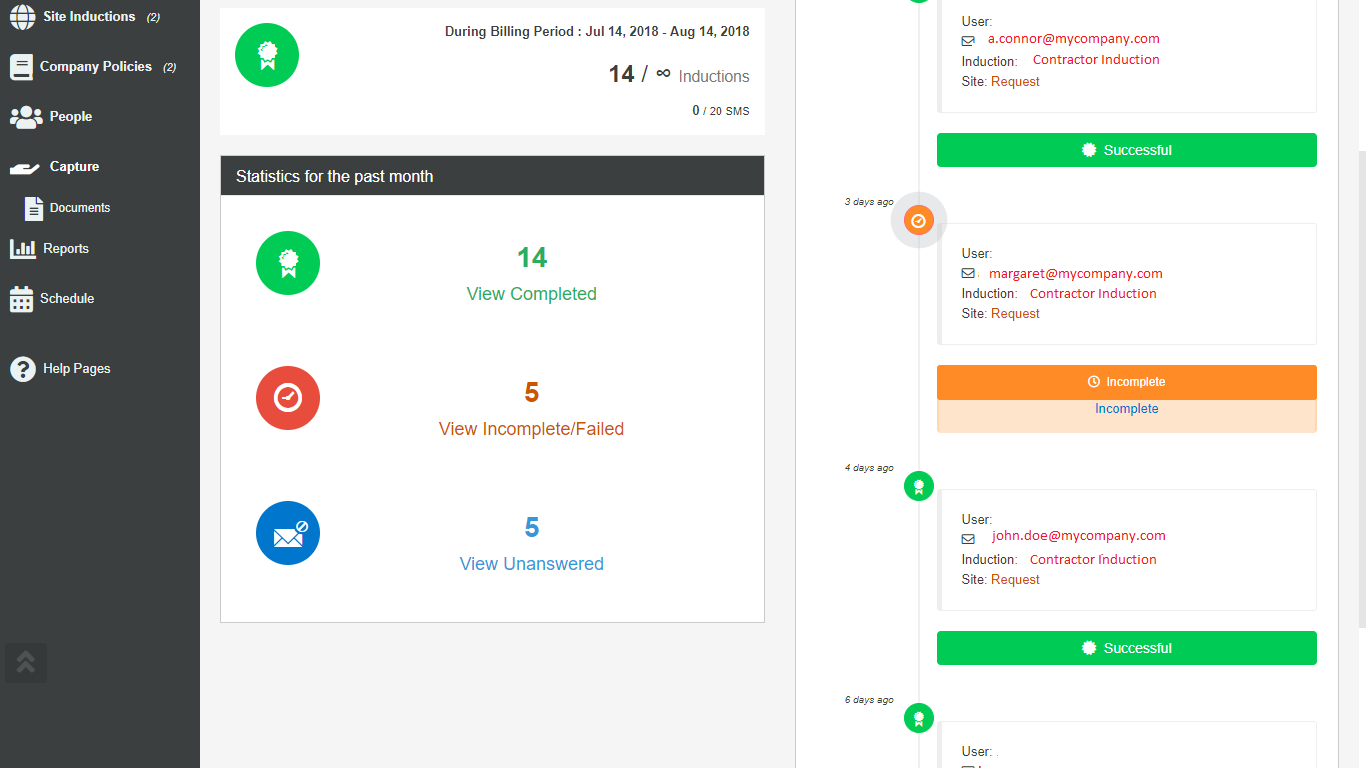The height and width of the screenshot is (768, 1366).
Task: Click the document page icon beside Documents
Action: pos(35,208)
